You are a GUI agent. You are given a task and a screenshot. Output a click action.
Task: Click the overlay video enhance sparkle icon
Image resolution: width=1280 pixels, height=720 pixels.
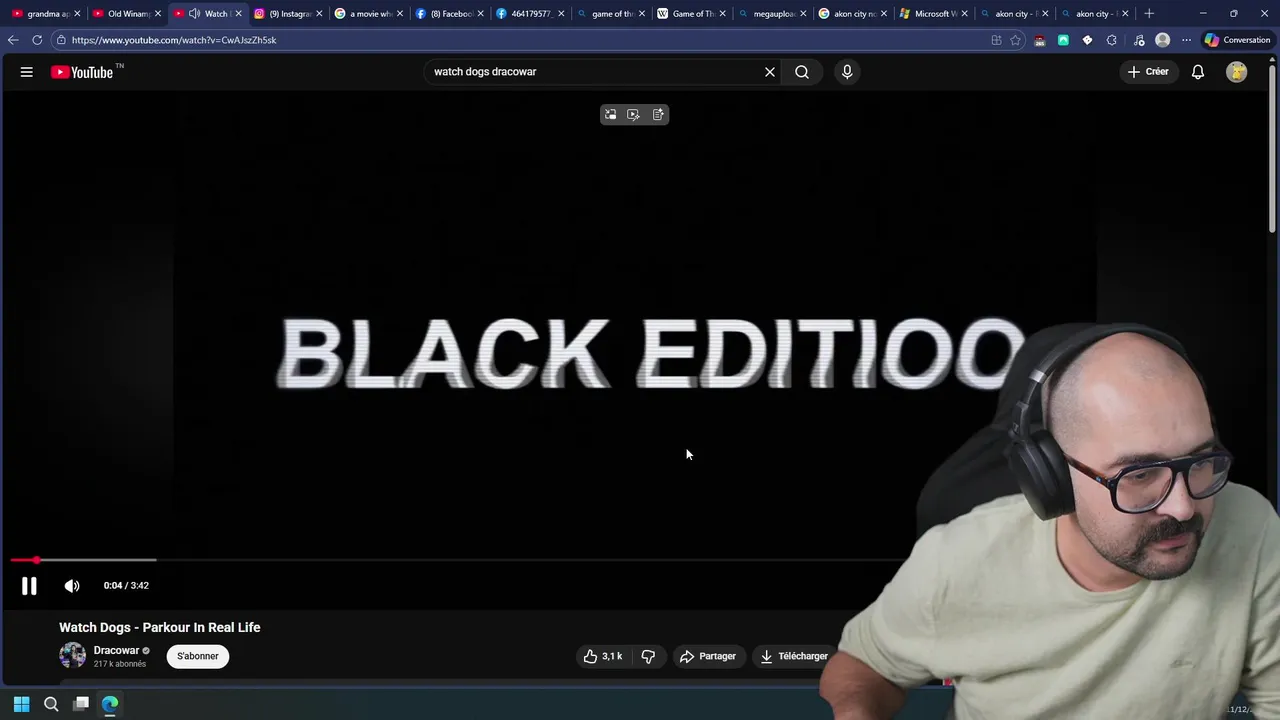pos(633,115)
